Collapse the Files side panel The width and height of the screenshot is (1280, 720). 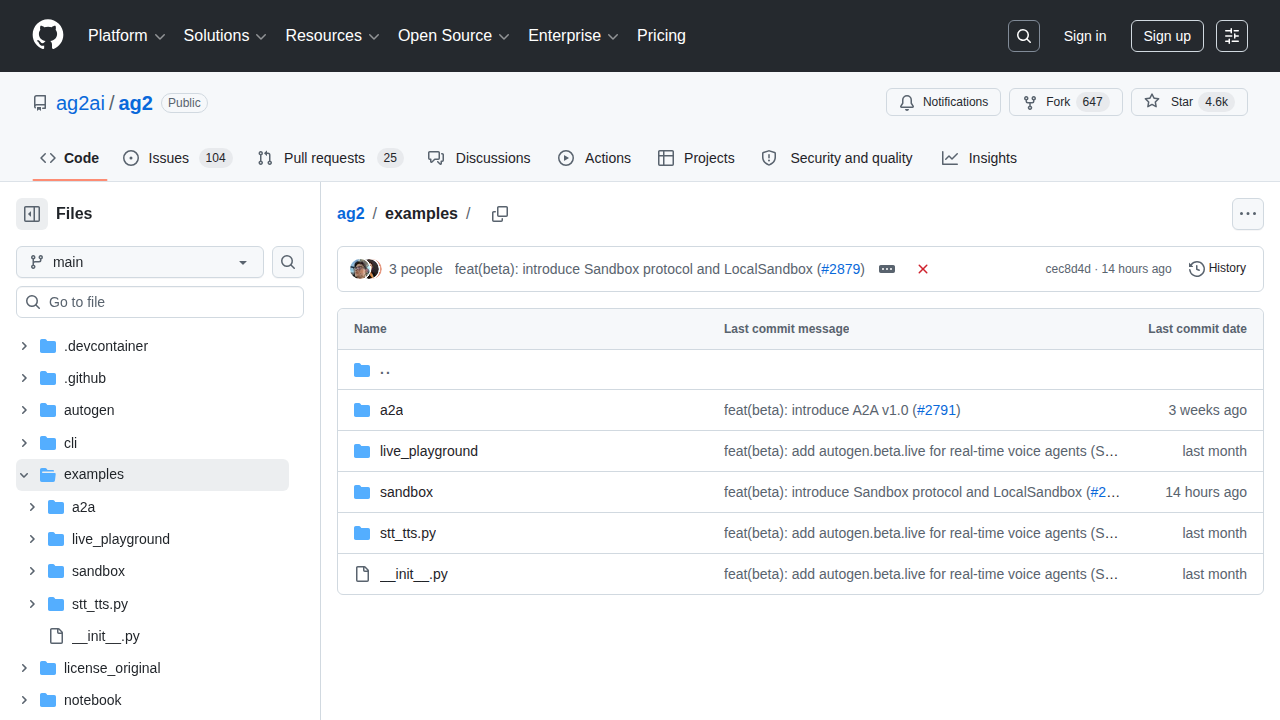pos(32,214)
